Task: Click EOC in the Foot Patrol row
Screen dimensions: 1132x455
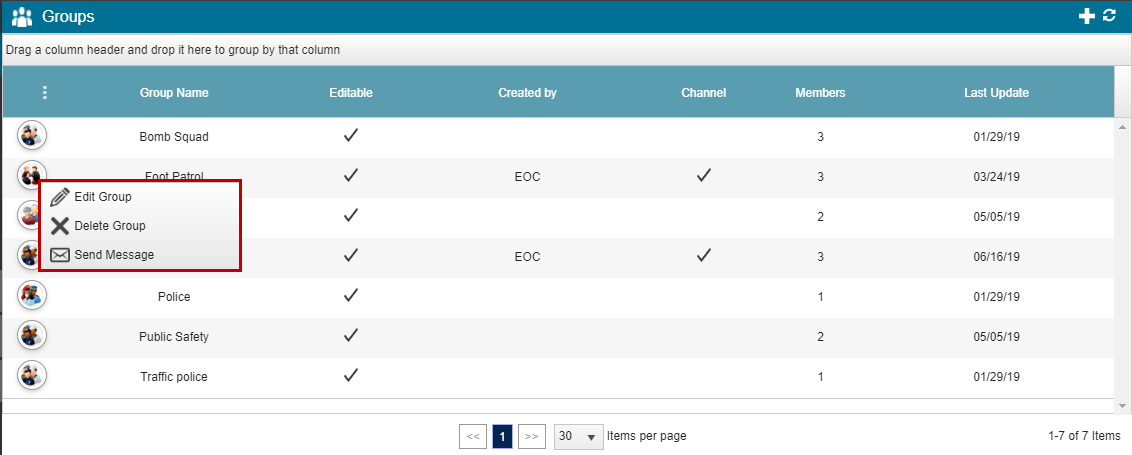Action: (x=527, y=177)
